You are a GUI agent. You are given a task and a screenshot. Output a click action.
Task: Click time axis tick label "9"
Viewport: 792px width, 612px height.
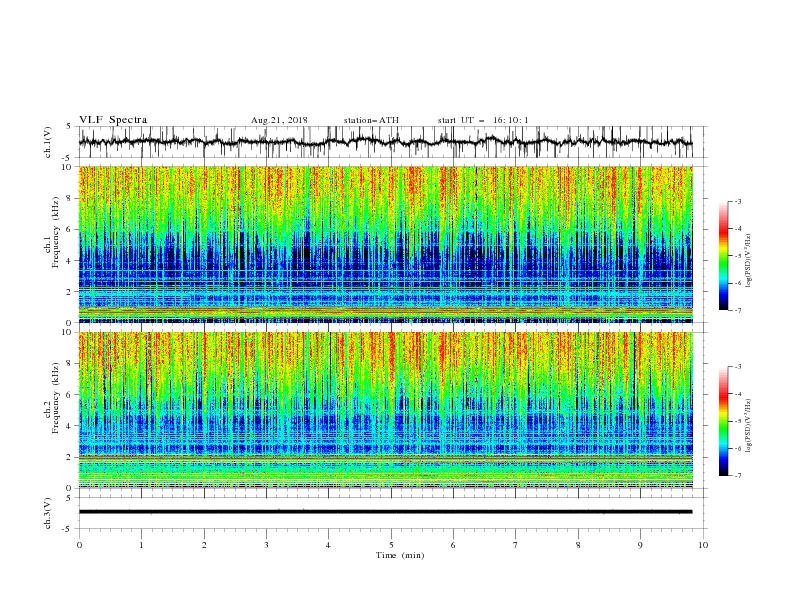[x=640, y=545]
